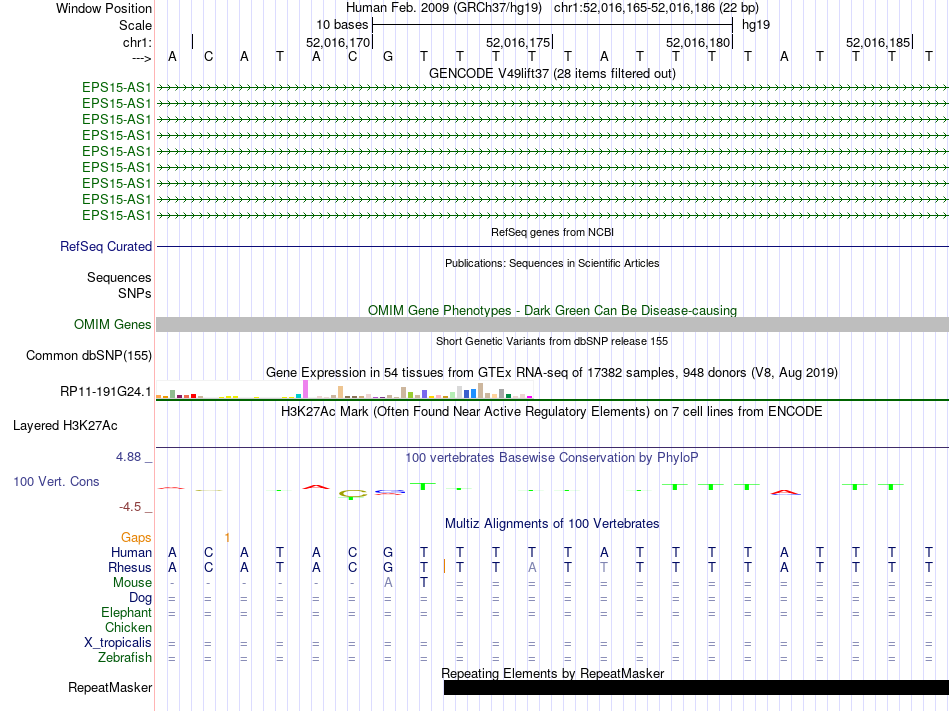Image resolution: width=950 pixels, height=711 pixels.
Task: Click the Chicken alignment row label
Action: tap(128, 627)
